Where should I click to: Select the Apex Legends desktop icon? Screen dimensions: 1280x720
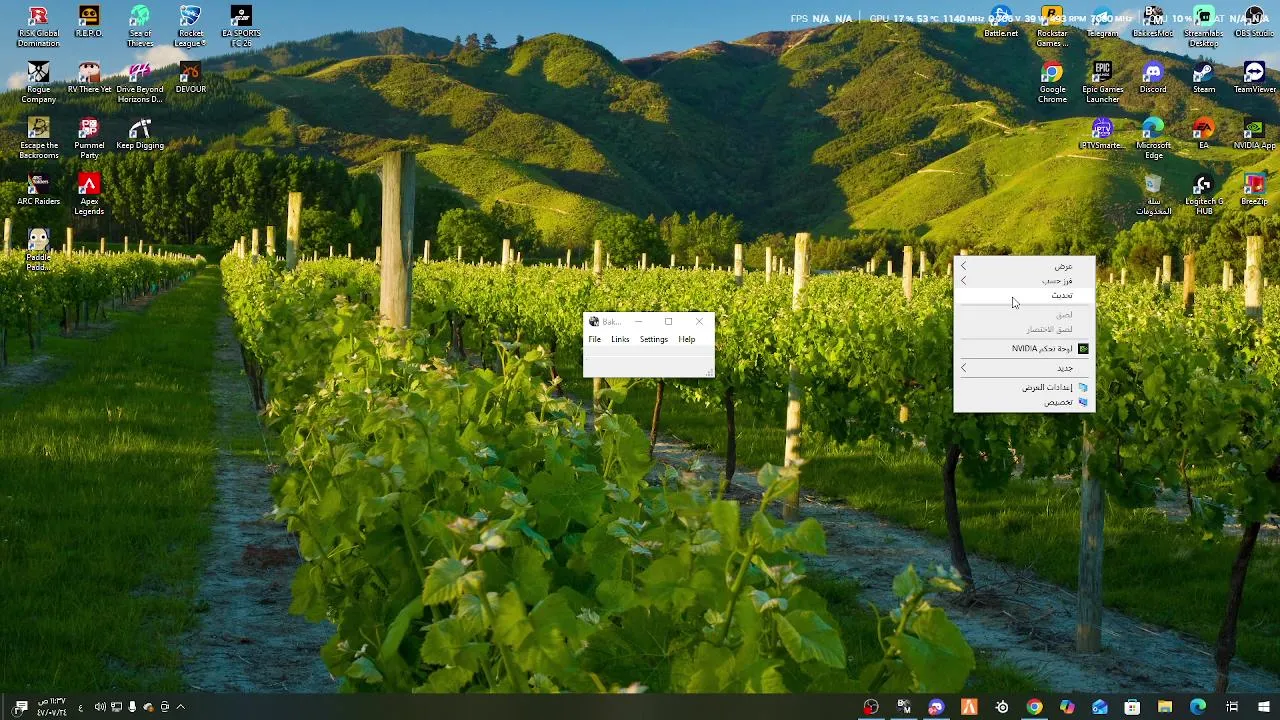coord(89,195)
